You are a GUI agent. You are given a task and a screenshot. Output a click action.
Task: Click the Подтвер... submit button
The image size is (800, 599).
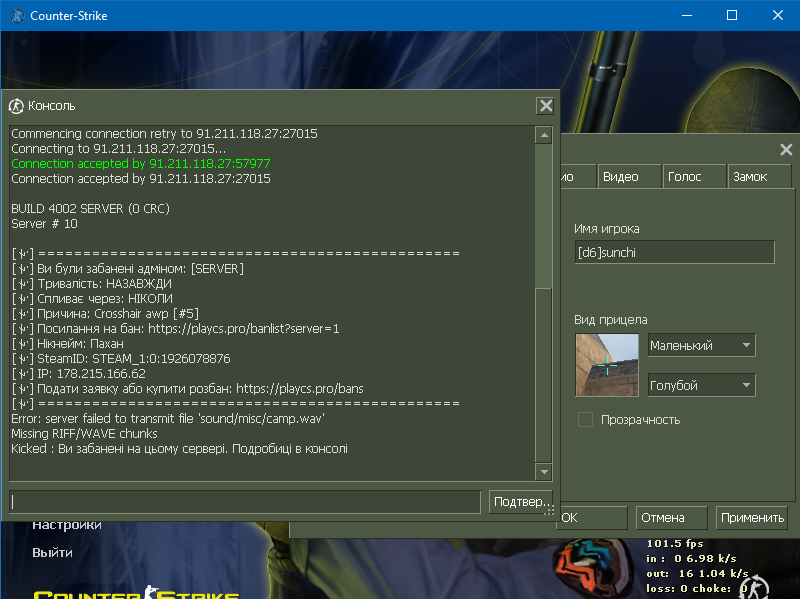521,502
